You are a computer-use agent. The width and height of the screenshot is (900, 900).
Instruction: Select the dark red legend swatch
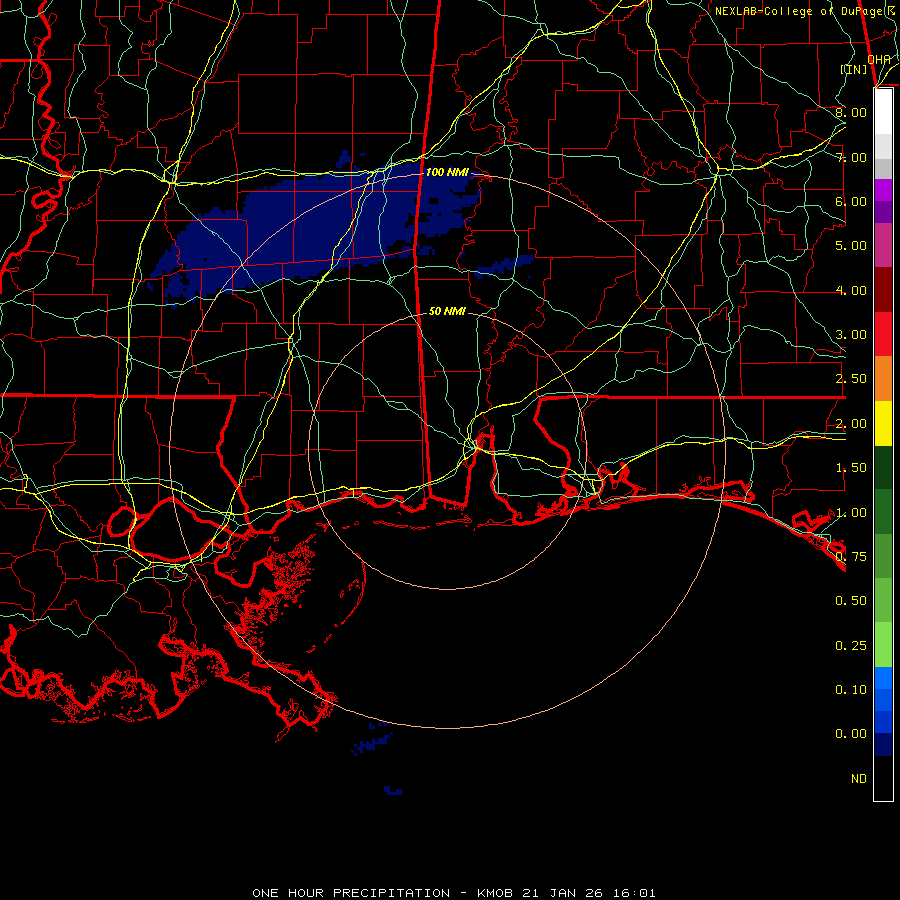click(x=883, y=290)
